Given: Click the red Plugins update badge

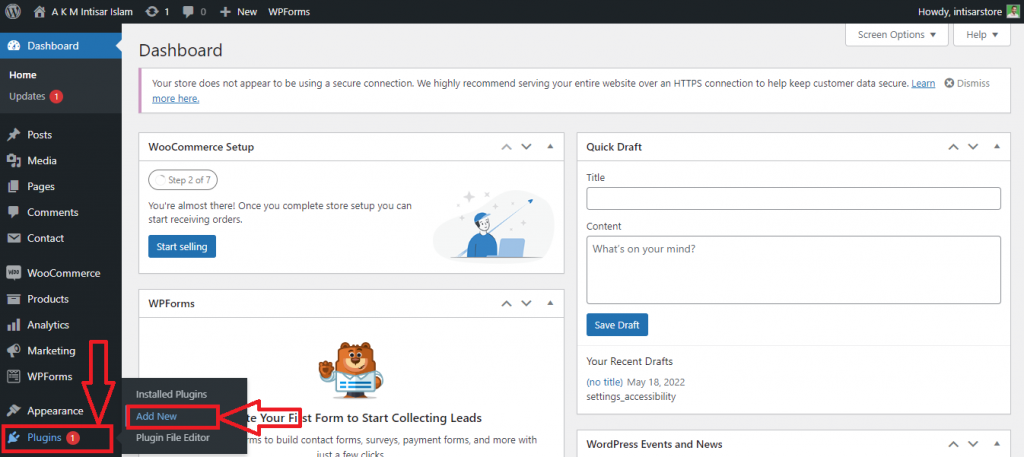Looking at the screenshot, I should tap(73, 437).
